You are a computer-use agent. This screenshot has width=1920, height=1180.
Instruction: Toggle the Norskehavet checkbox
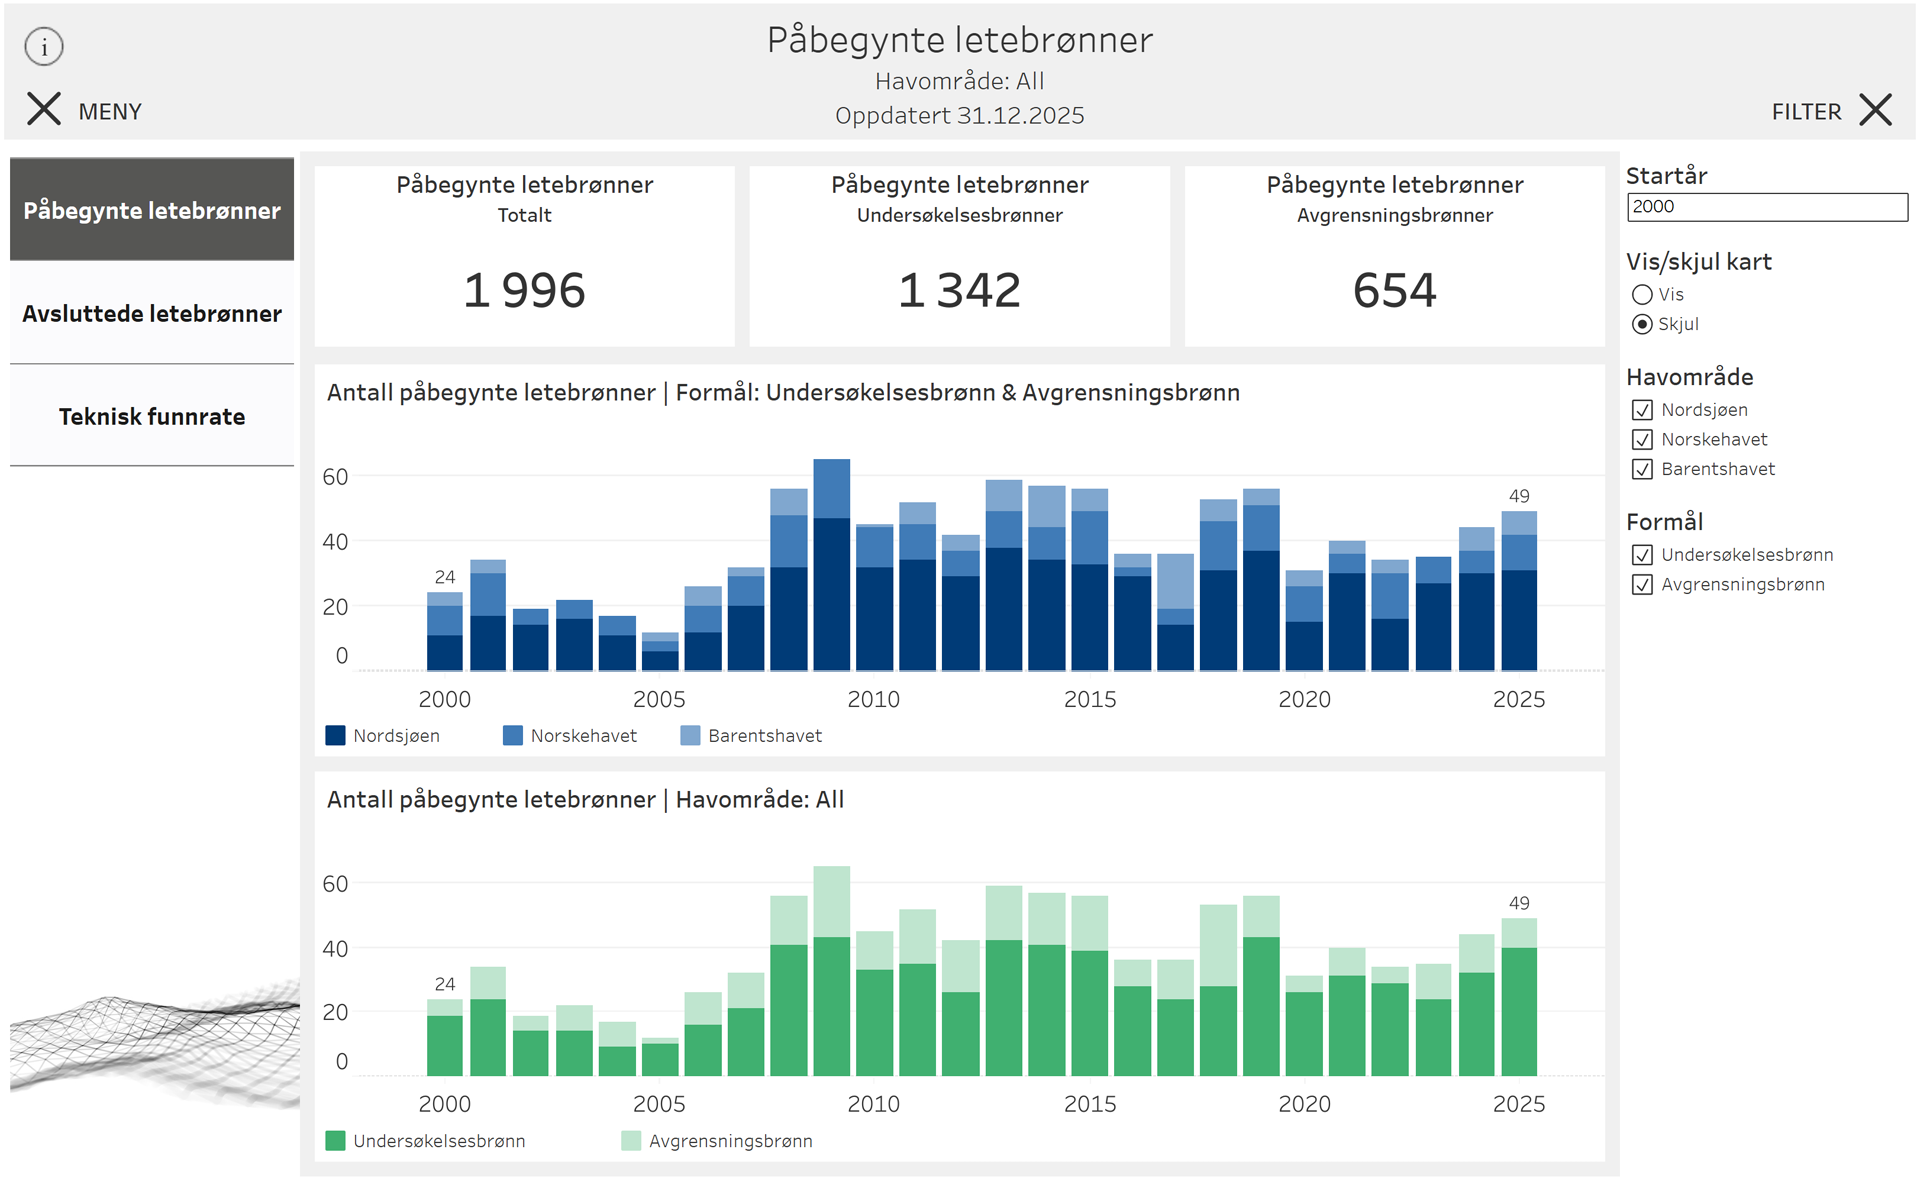point(1642,440)
